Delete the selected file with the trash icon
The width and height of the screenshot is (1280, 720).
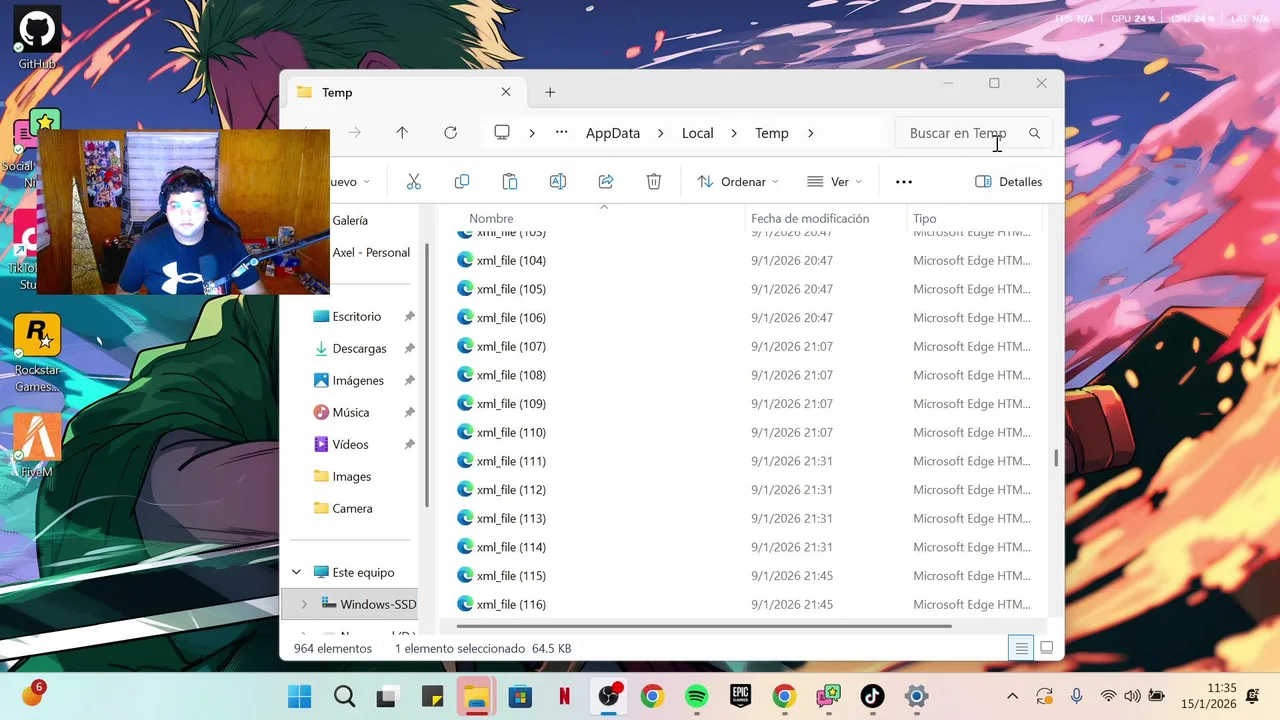coord(654,181)
